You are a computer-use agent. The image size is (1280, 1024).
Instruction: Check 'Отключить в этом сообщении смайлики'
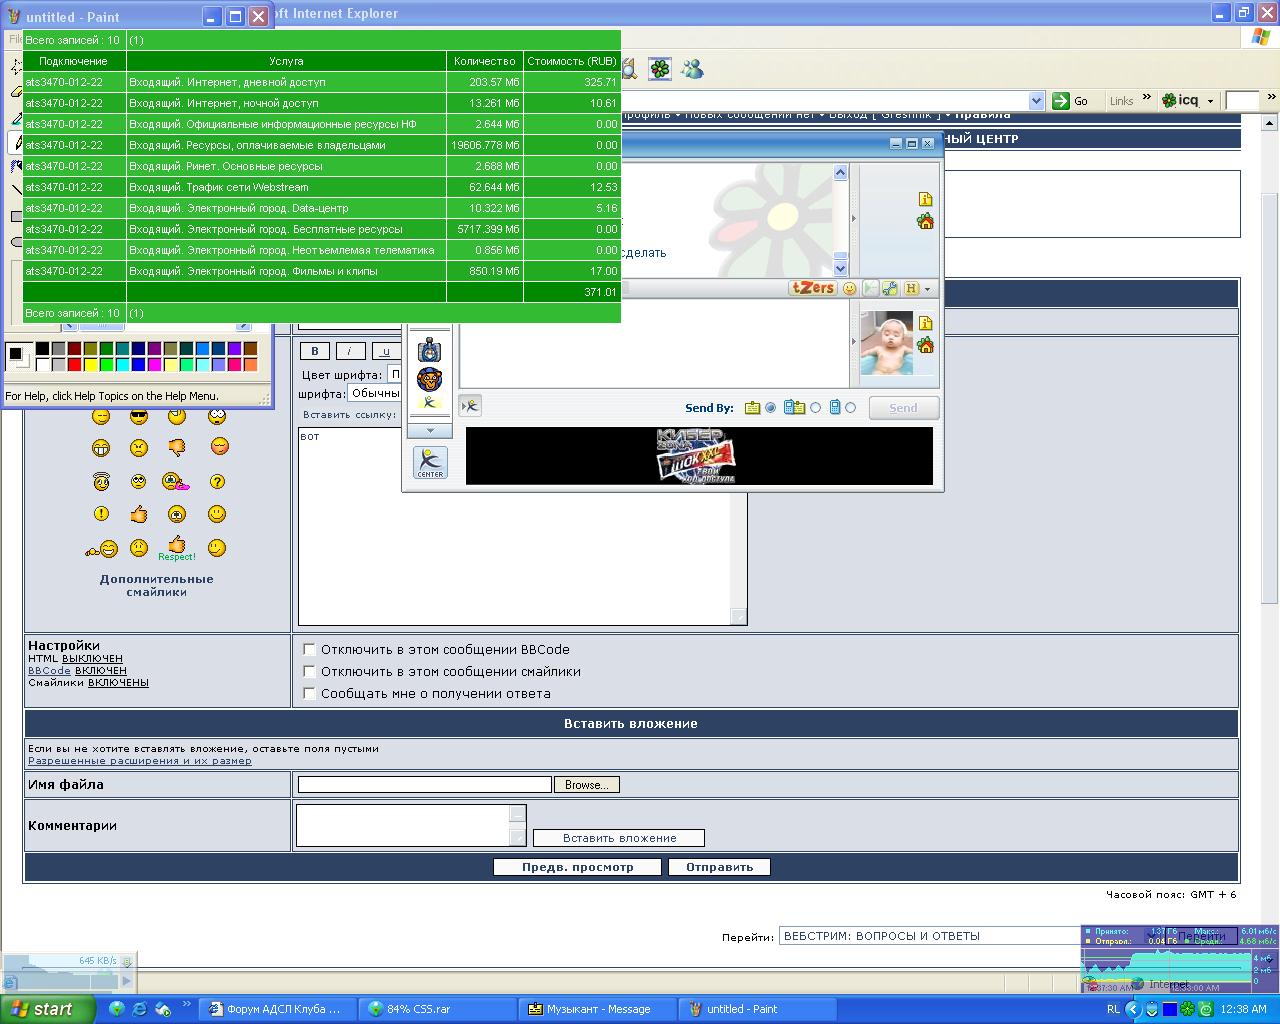[x=310, y=671]
